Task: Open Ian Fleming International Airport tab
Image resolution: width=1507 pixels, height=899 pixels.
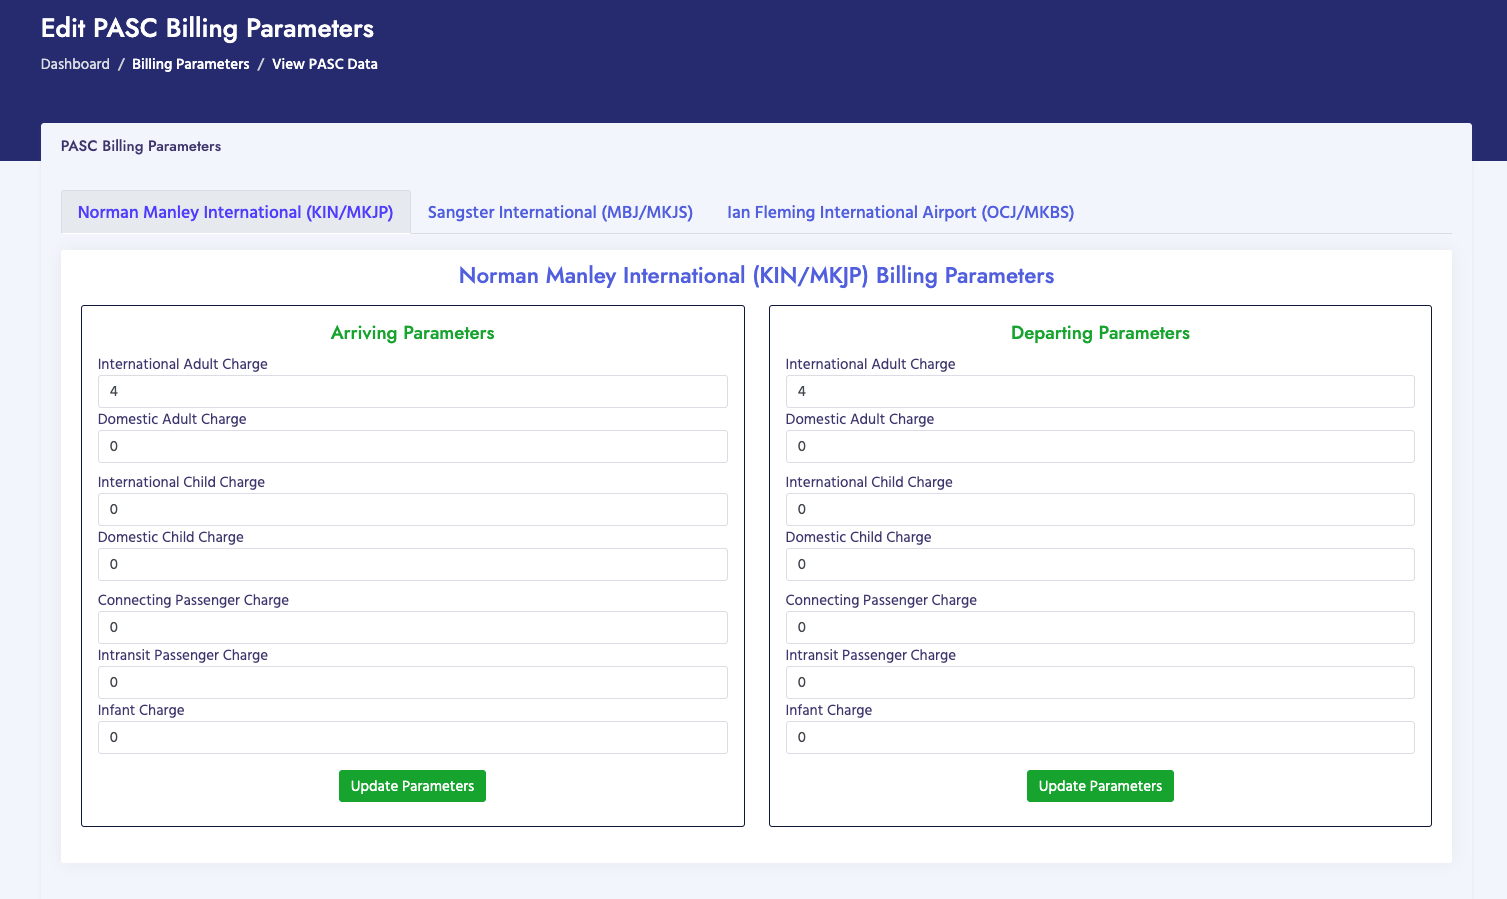Action: tap(899, 212)
